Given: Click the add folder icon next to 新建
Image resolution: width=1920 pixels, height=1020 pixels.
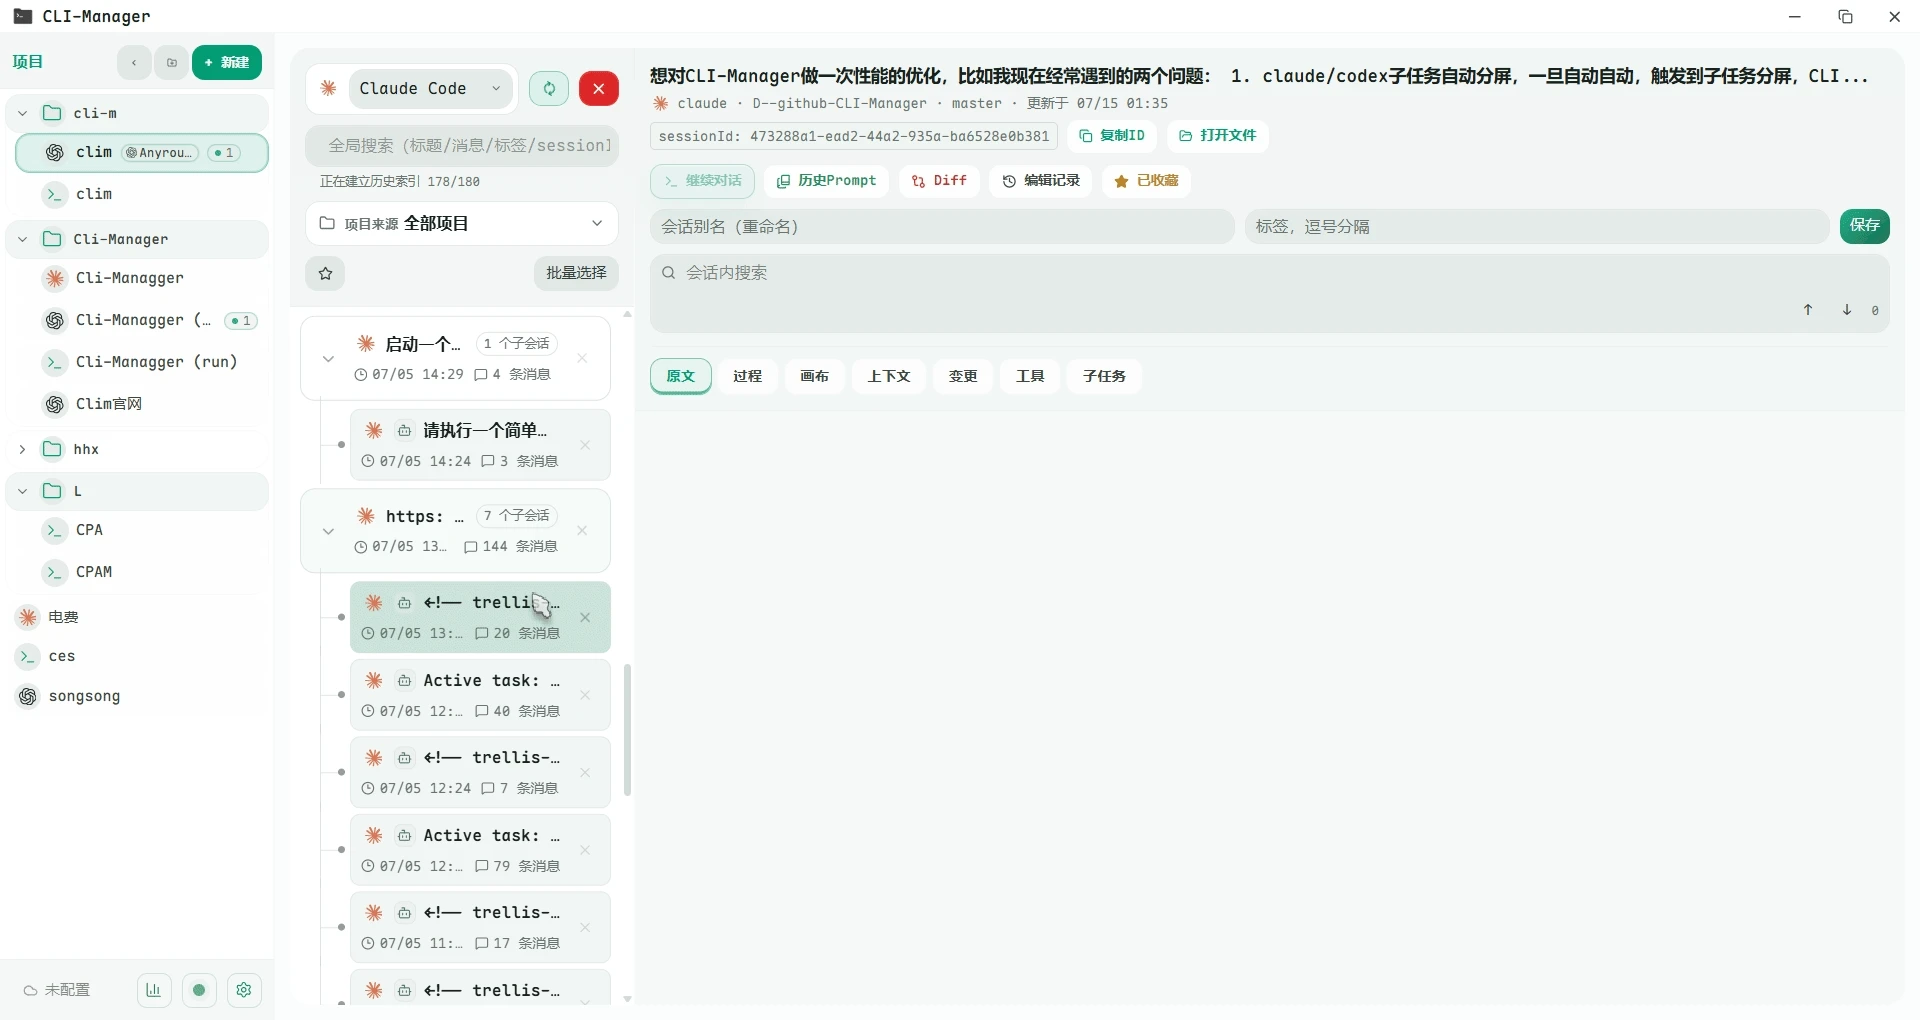Looking at the screenshot, I should click(x=172, y=62).
